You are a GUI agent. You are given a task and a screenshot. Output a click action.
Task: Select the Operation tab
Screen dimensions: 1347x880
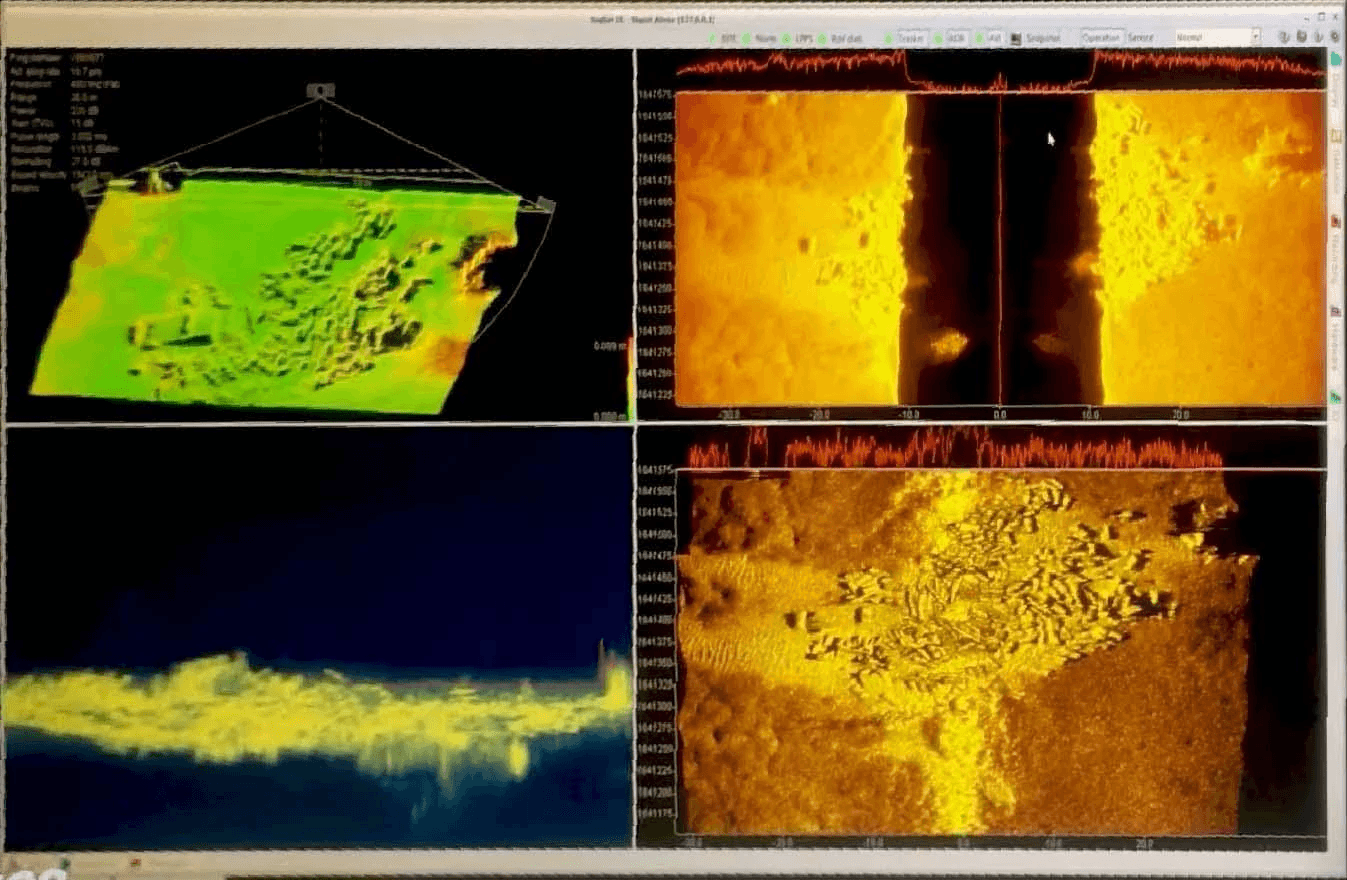pos(1101,37)
